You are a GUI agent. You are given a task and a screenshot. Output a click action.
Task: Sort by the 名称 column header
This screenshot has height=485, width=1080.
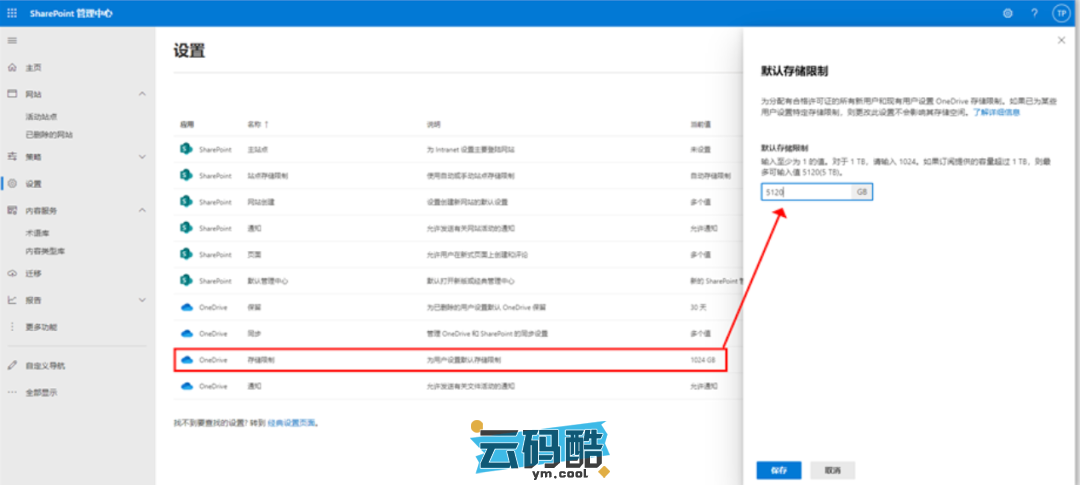pos(258,125)
